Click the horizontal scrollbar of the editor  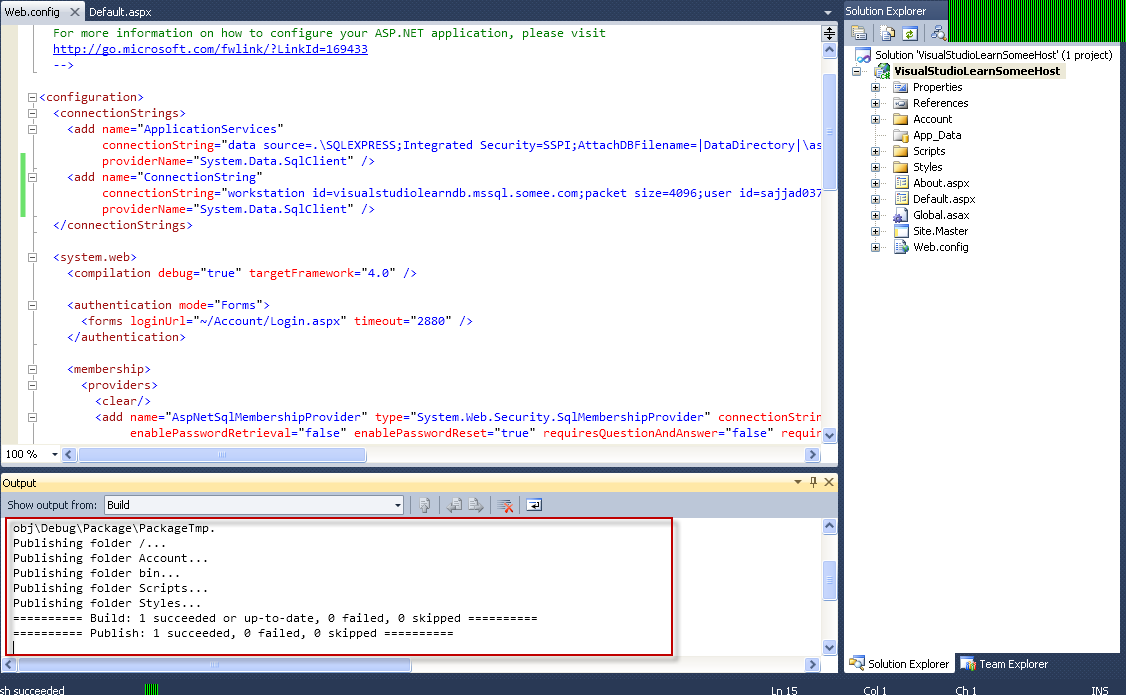tap(225, 454)
